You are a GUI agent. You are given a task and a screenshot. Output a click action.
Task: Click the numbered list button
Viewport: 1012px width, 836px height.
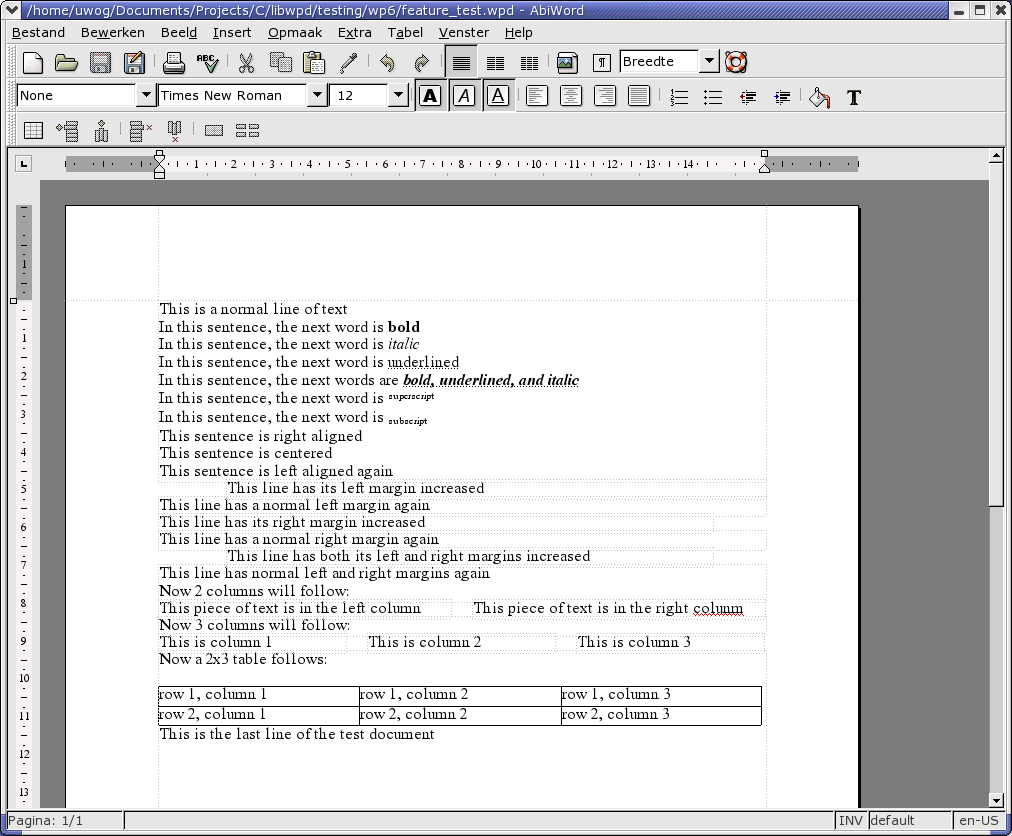[x=679, y=97]
